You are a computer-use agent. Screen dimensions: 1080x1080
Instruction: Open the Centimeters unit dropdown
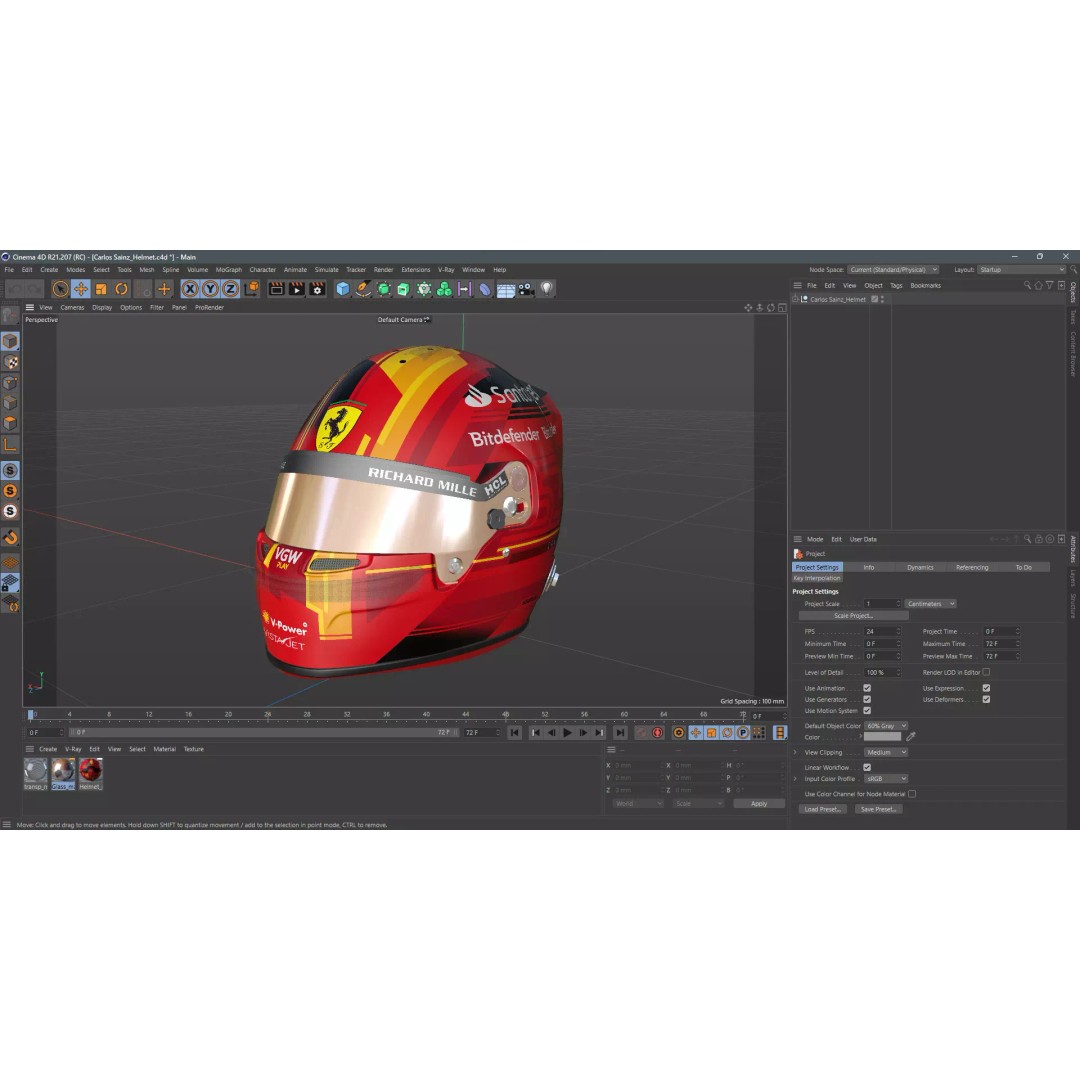point(931,604)
